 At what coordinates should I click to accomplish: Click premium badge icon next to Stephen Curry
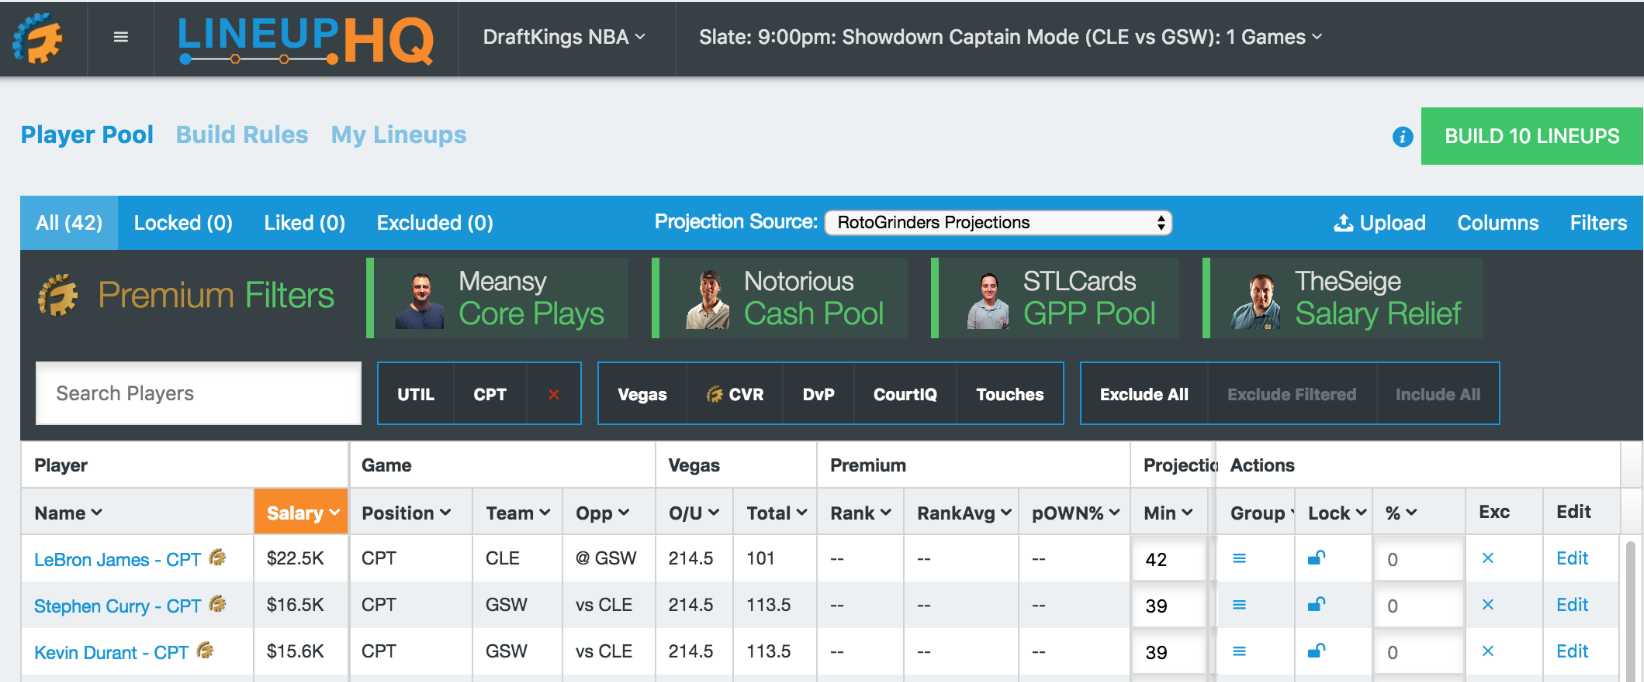click(217, 604)
